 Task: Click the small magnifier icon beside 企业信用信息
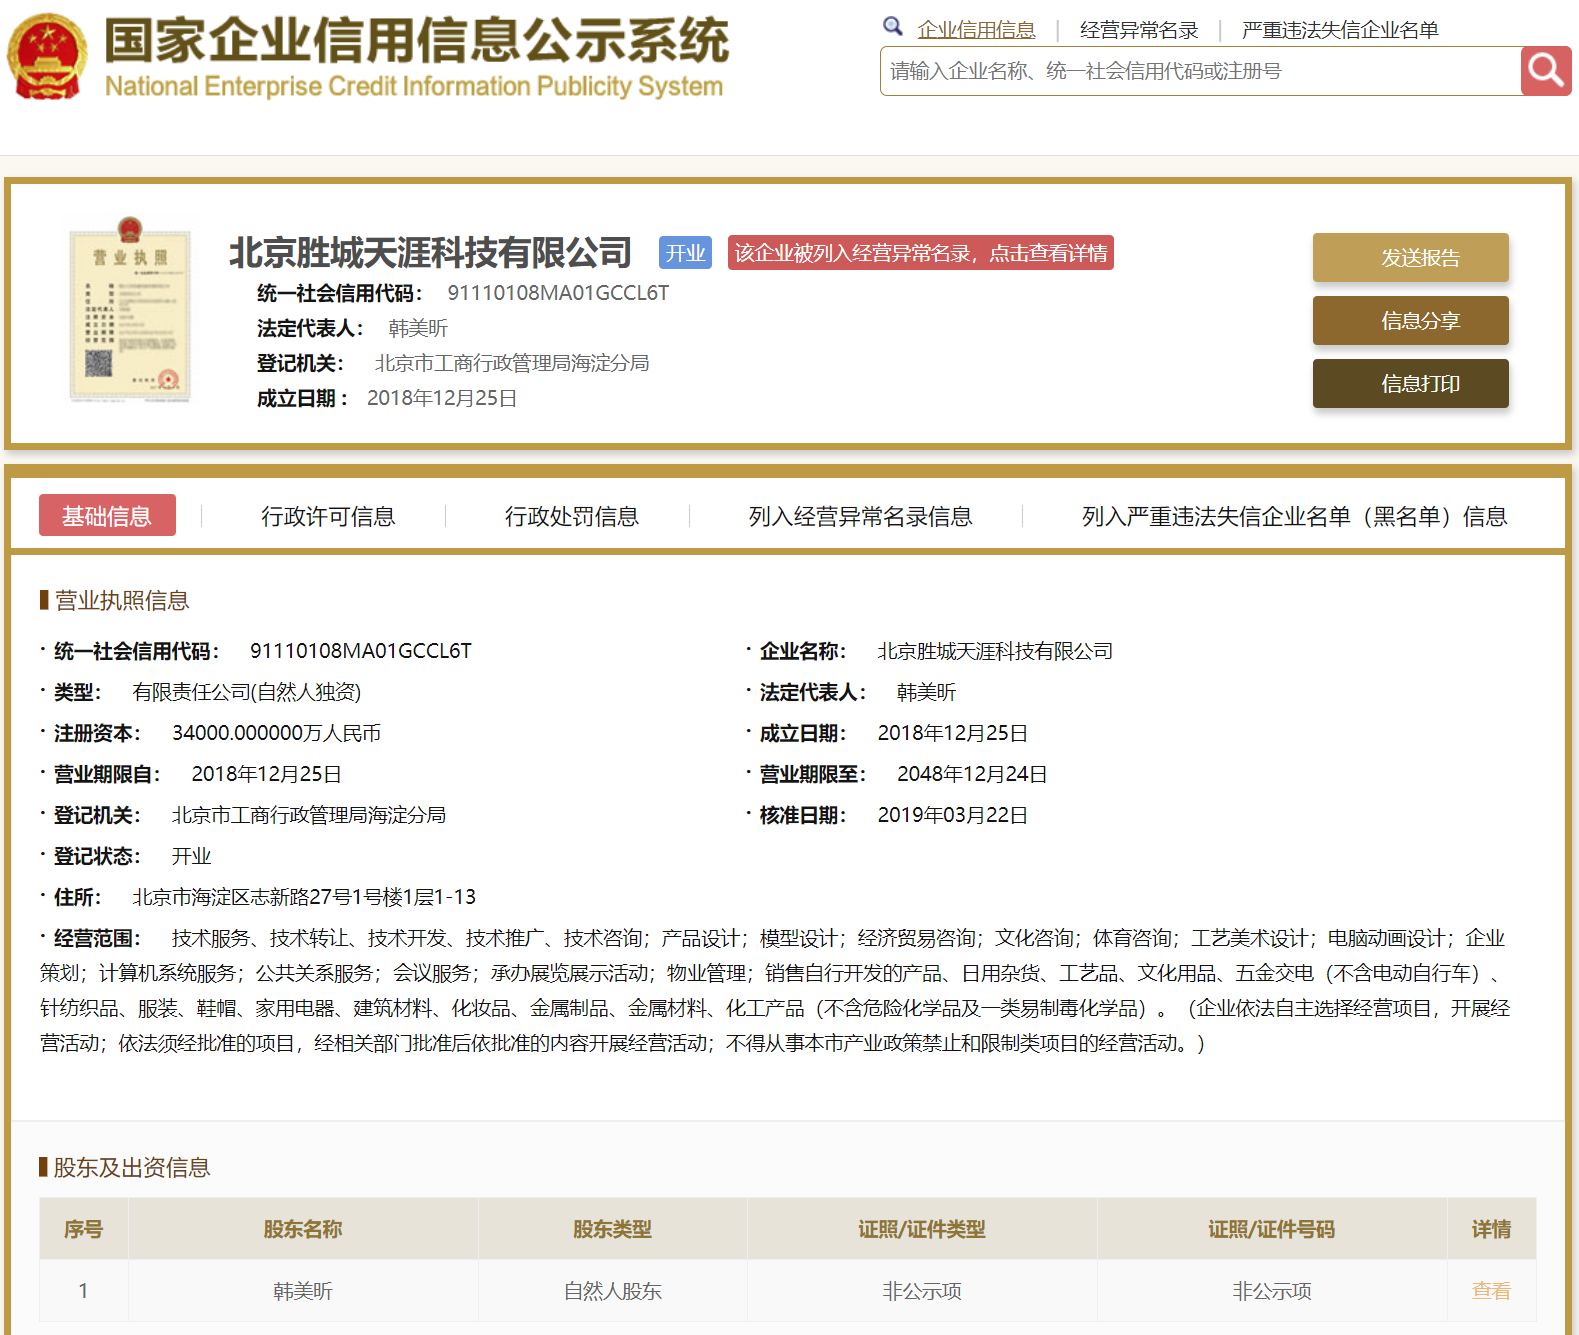(x=892, y=27)
